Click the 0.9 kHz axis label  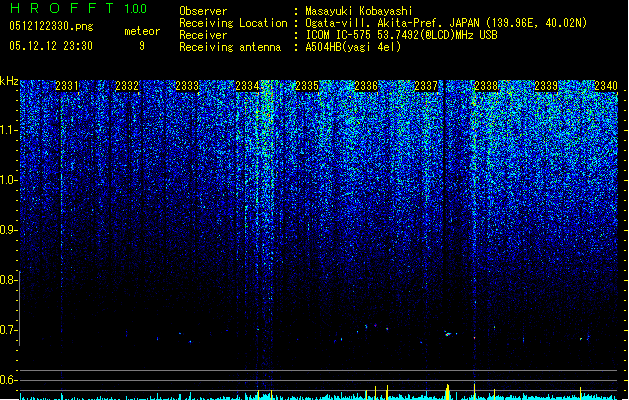click(x=7, y=230)
